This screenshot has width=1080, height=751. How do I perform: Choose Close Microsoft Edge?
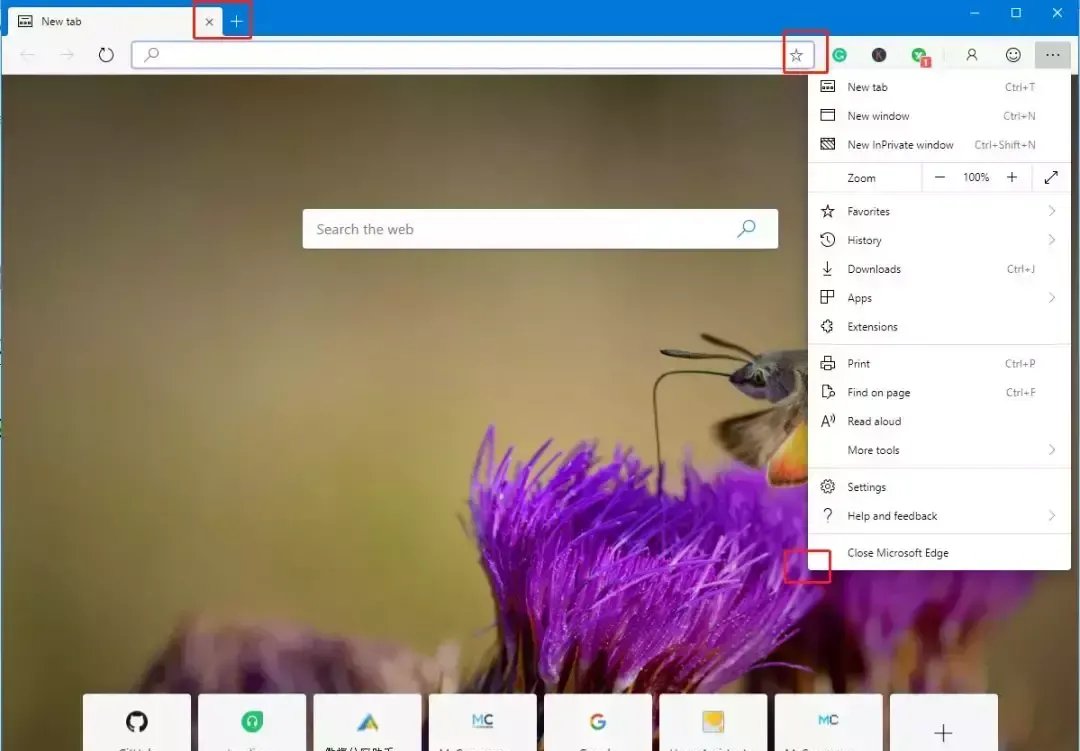(x=897, y=553)
